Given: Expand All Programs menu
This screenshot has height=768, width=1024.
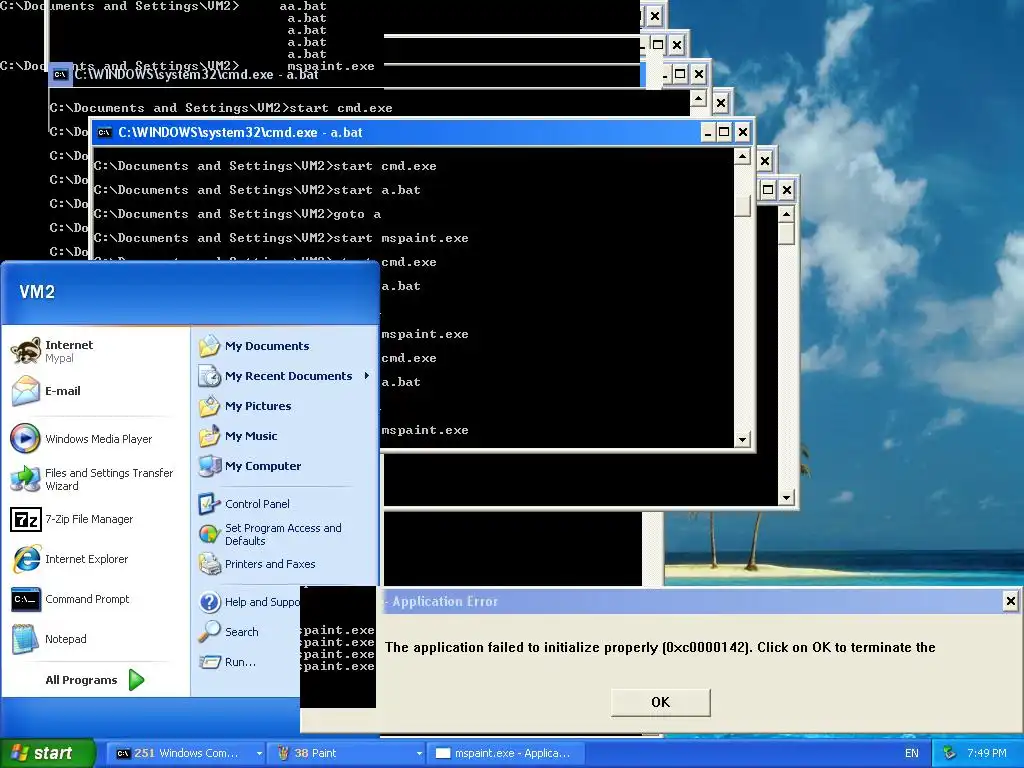Looking at the screenshot, I should (x=95, y=680).
